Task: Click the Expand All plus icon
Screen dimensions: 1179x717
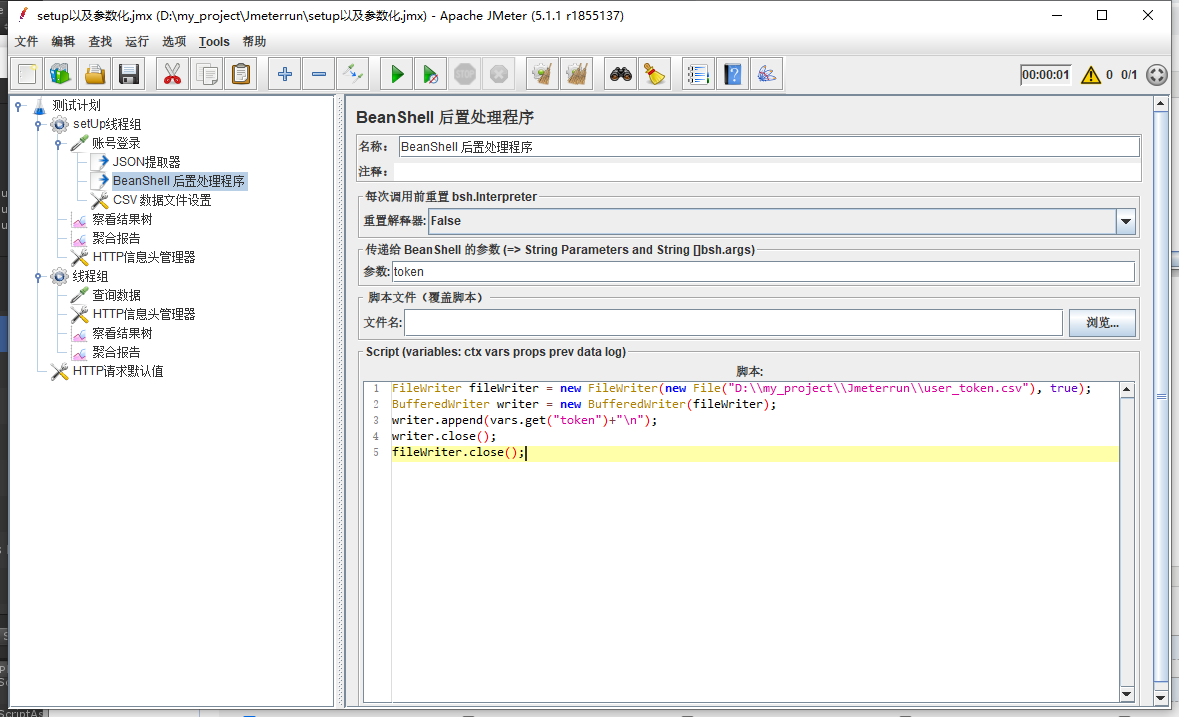Action: click(284, 74)
